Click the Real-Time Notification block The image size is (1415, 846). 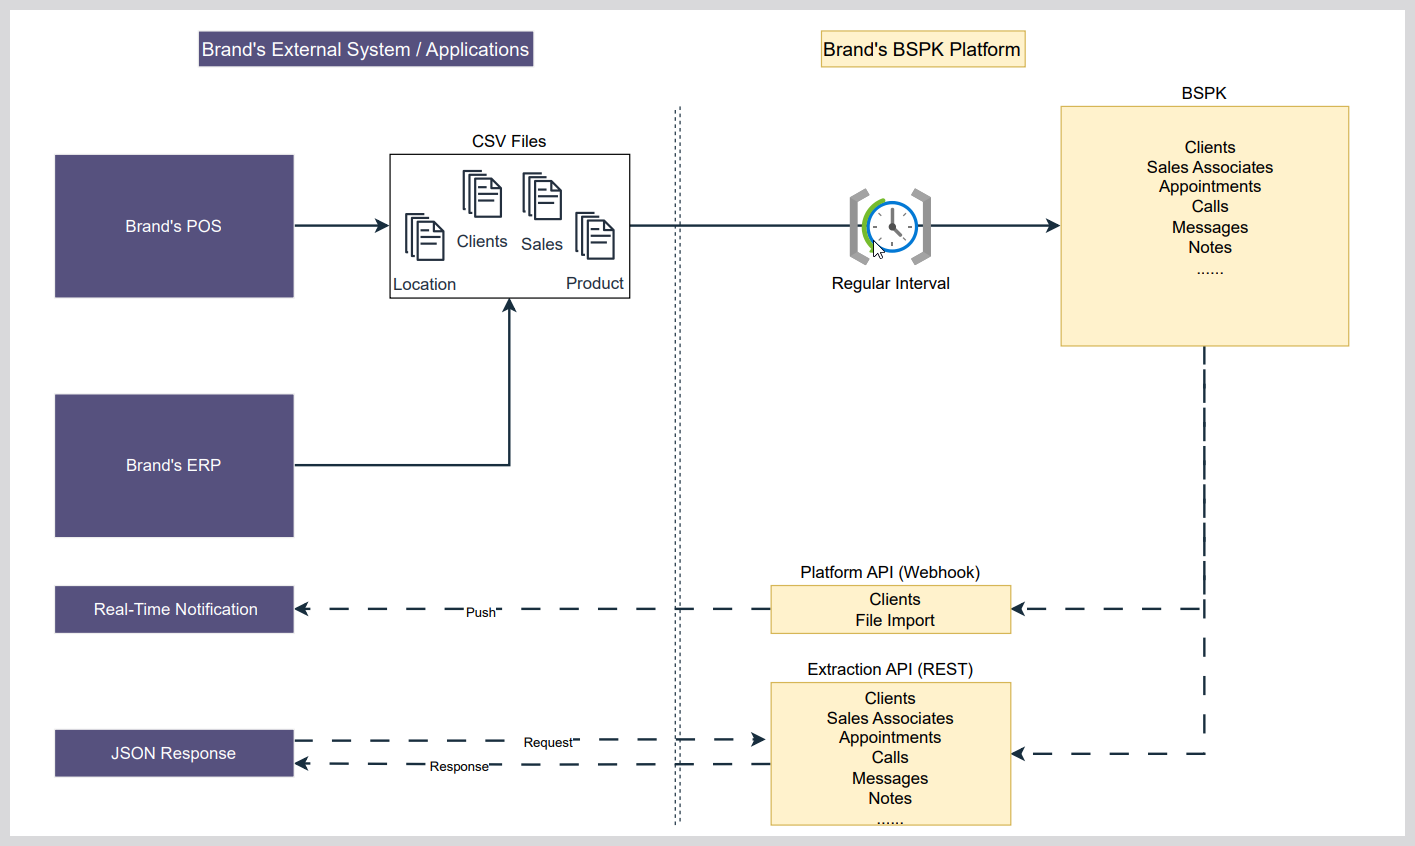[x=173, y=609]
